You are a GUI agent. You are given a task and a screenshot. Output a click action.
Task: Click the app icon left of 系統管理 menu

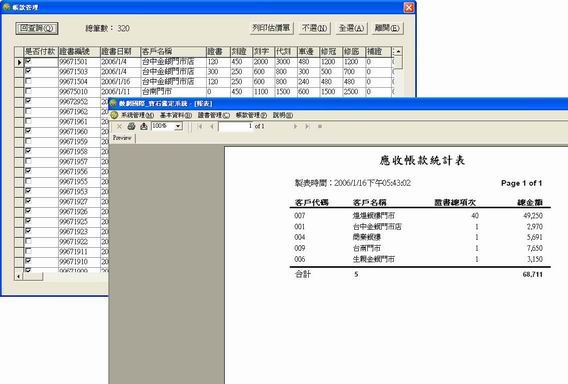point(114,115)
